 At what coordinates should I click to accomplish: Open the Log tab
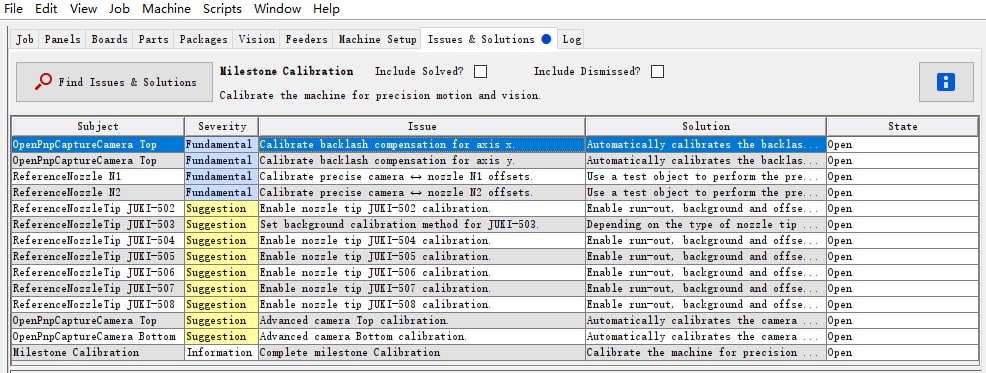pyautogui.click(x=572, y=39)
